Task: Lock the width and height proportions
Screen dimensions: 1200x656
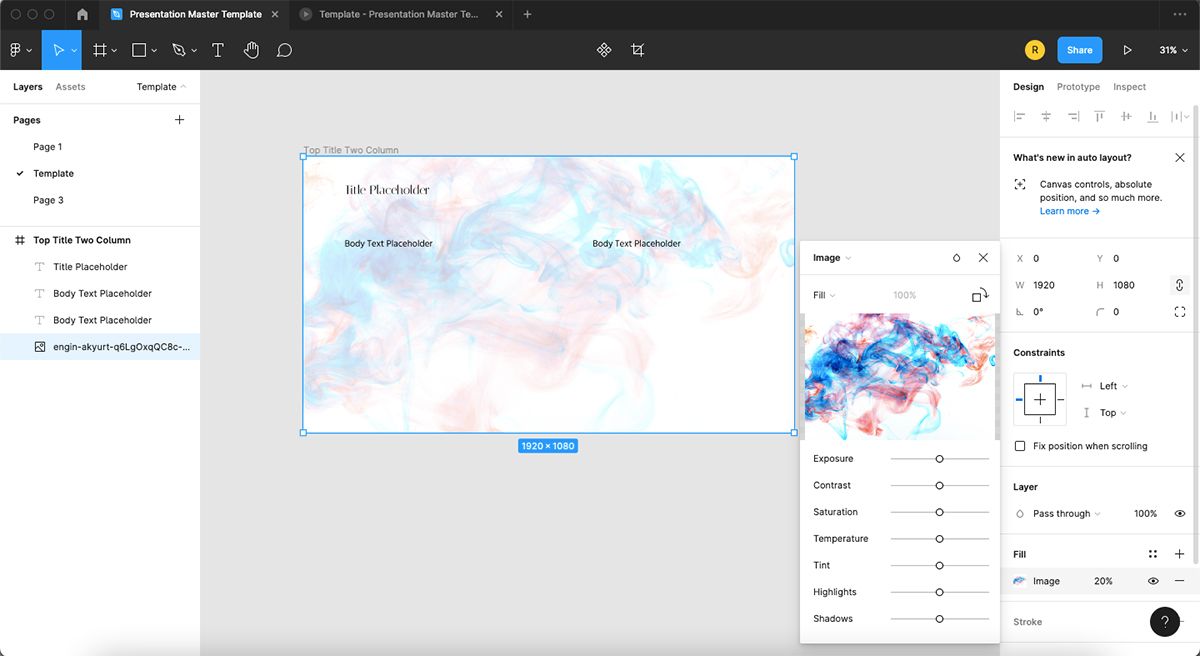Action: (x=1178, y=285)
